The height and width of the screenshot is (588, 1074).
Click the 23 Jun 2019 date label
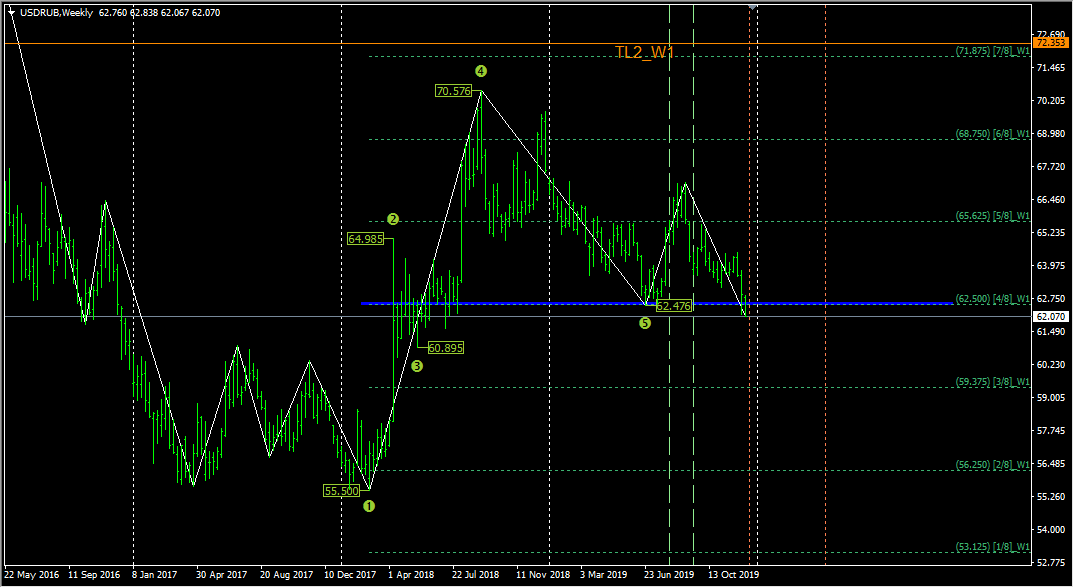click(669, 575)
